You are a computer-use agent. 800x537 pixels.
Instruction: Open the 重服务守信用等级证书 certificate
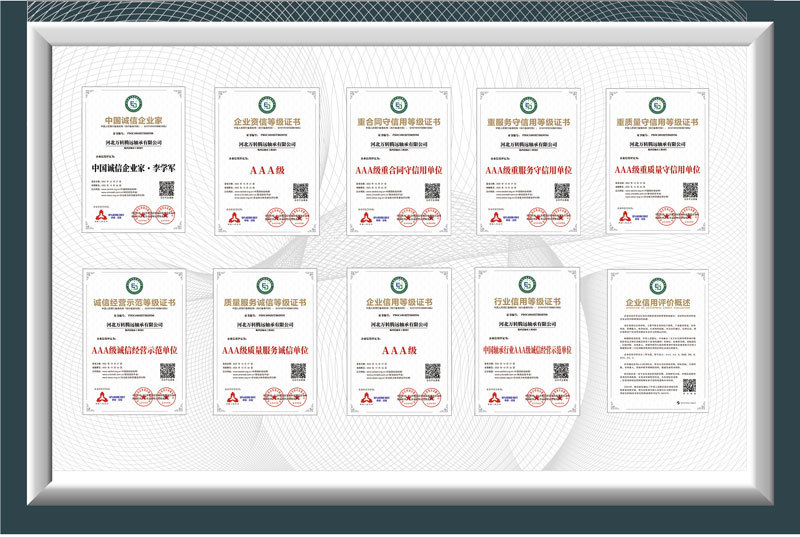coord(526,160)
